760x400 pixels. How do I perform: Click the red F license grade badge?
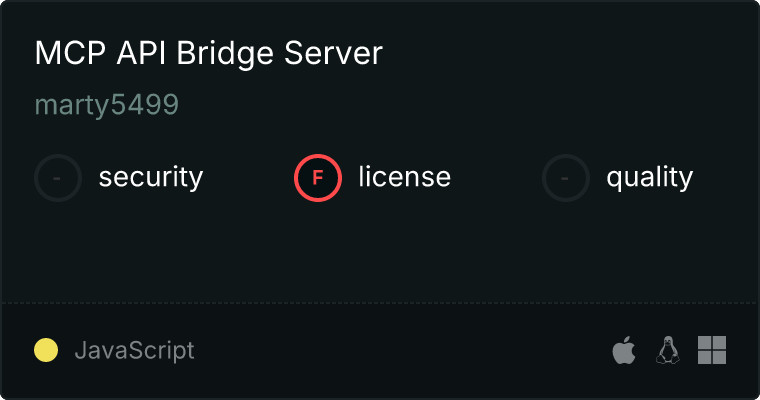[x=318, y=178]
